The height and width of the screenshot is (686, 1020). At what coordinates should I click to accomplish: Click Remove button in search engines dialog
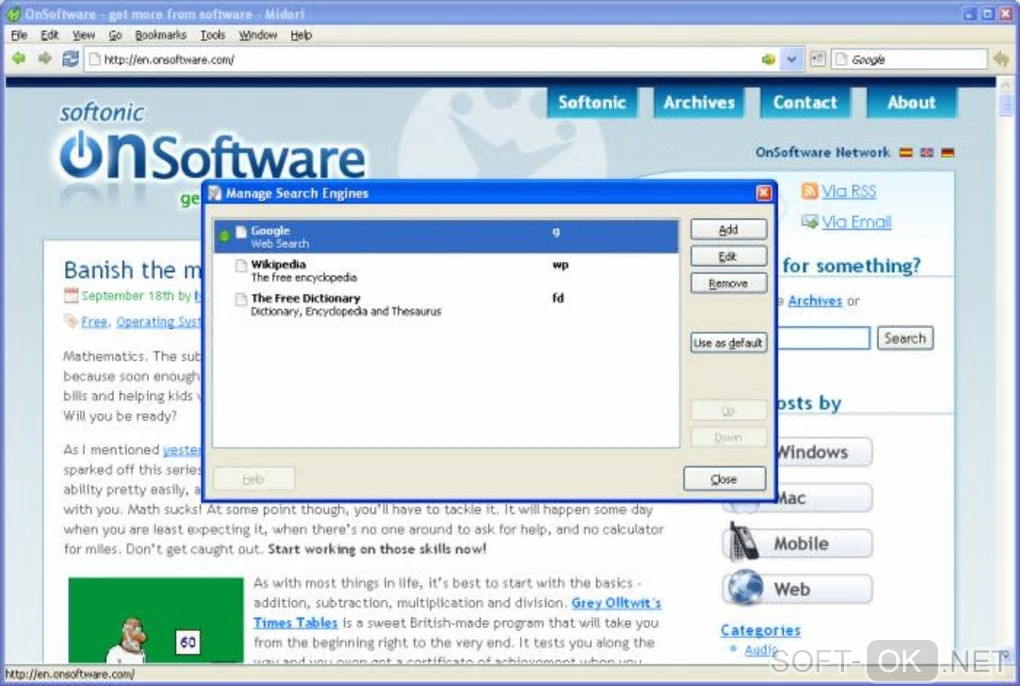coord(729,284)
